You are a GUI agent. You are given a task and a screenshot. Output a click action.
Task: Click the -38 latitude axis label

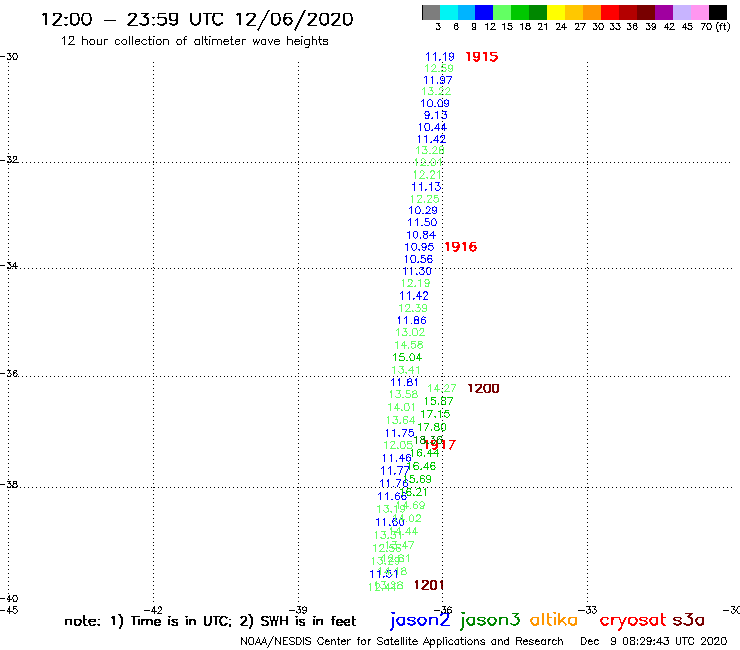(9, 485)
